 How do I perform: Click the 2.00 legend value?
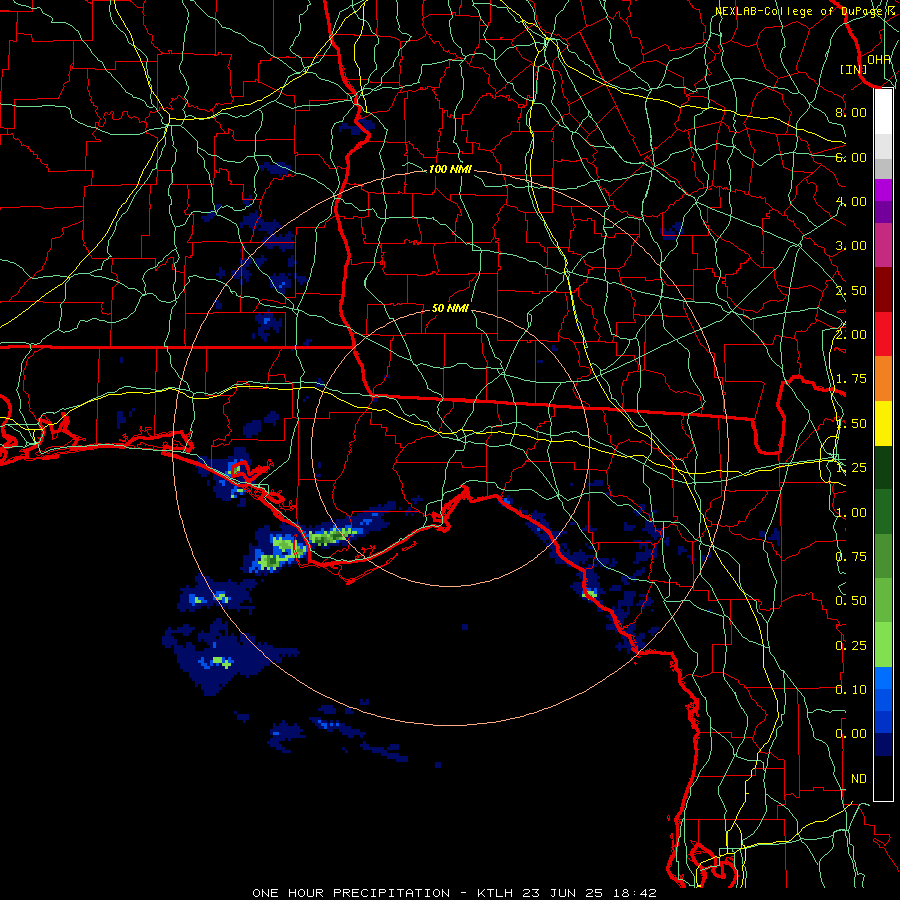click(851, 335)
